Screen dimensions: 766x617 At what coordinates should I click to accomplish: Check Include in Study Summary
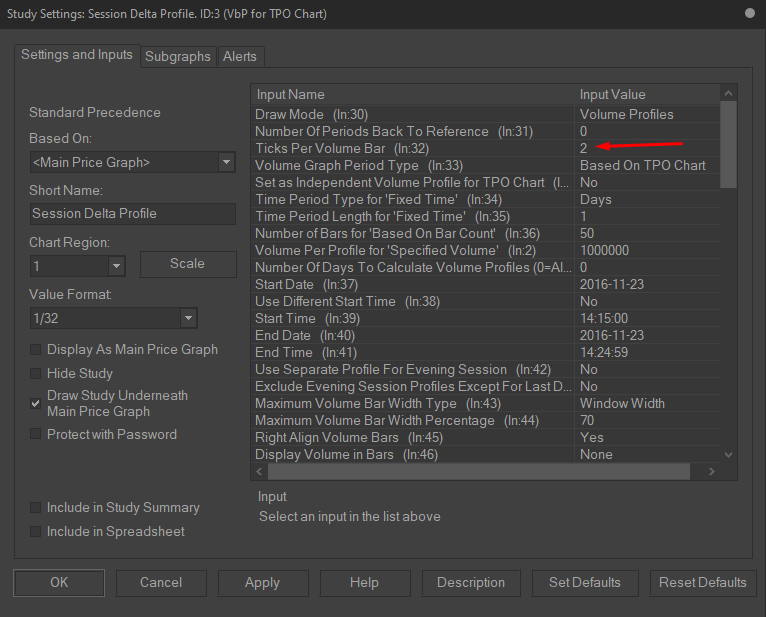point(35,508)
